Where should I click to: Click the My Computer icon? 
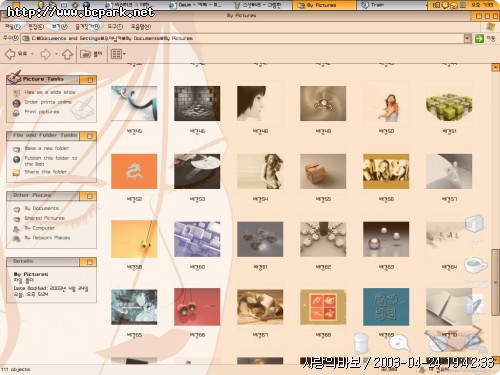[16, 229]
